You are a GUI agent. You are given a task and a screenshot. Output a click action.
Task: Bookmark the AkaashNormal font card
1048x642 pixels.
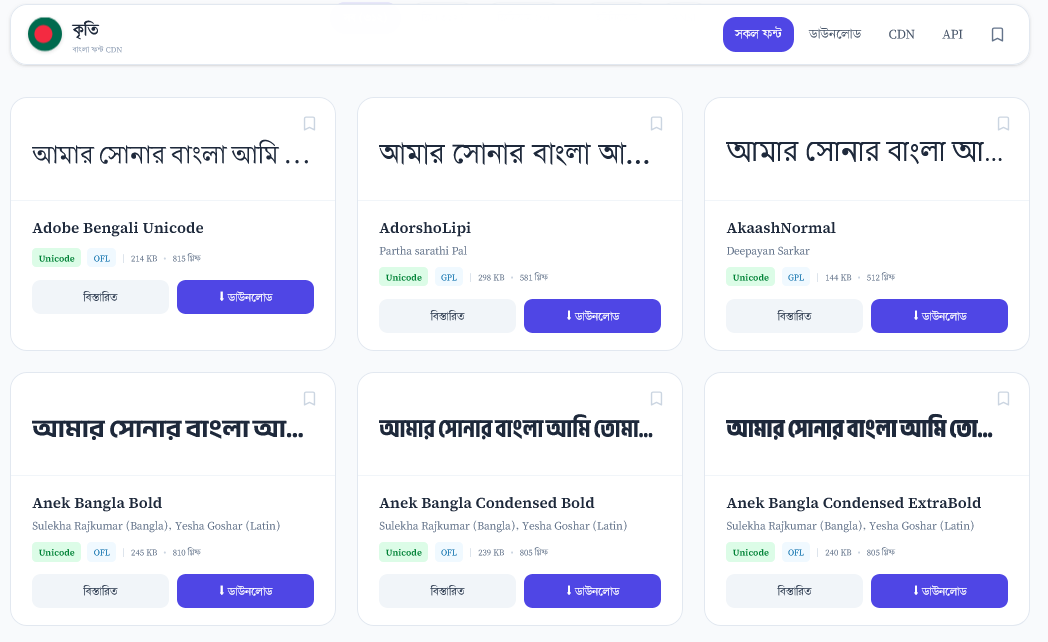tap(1003, 123)
